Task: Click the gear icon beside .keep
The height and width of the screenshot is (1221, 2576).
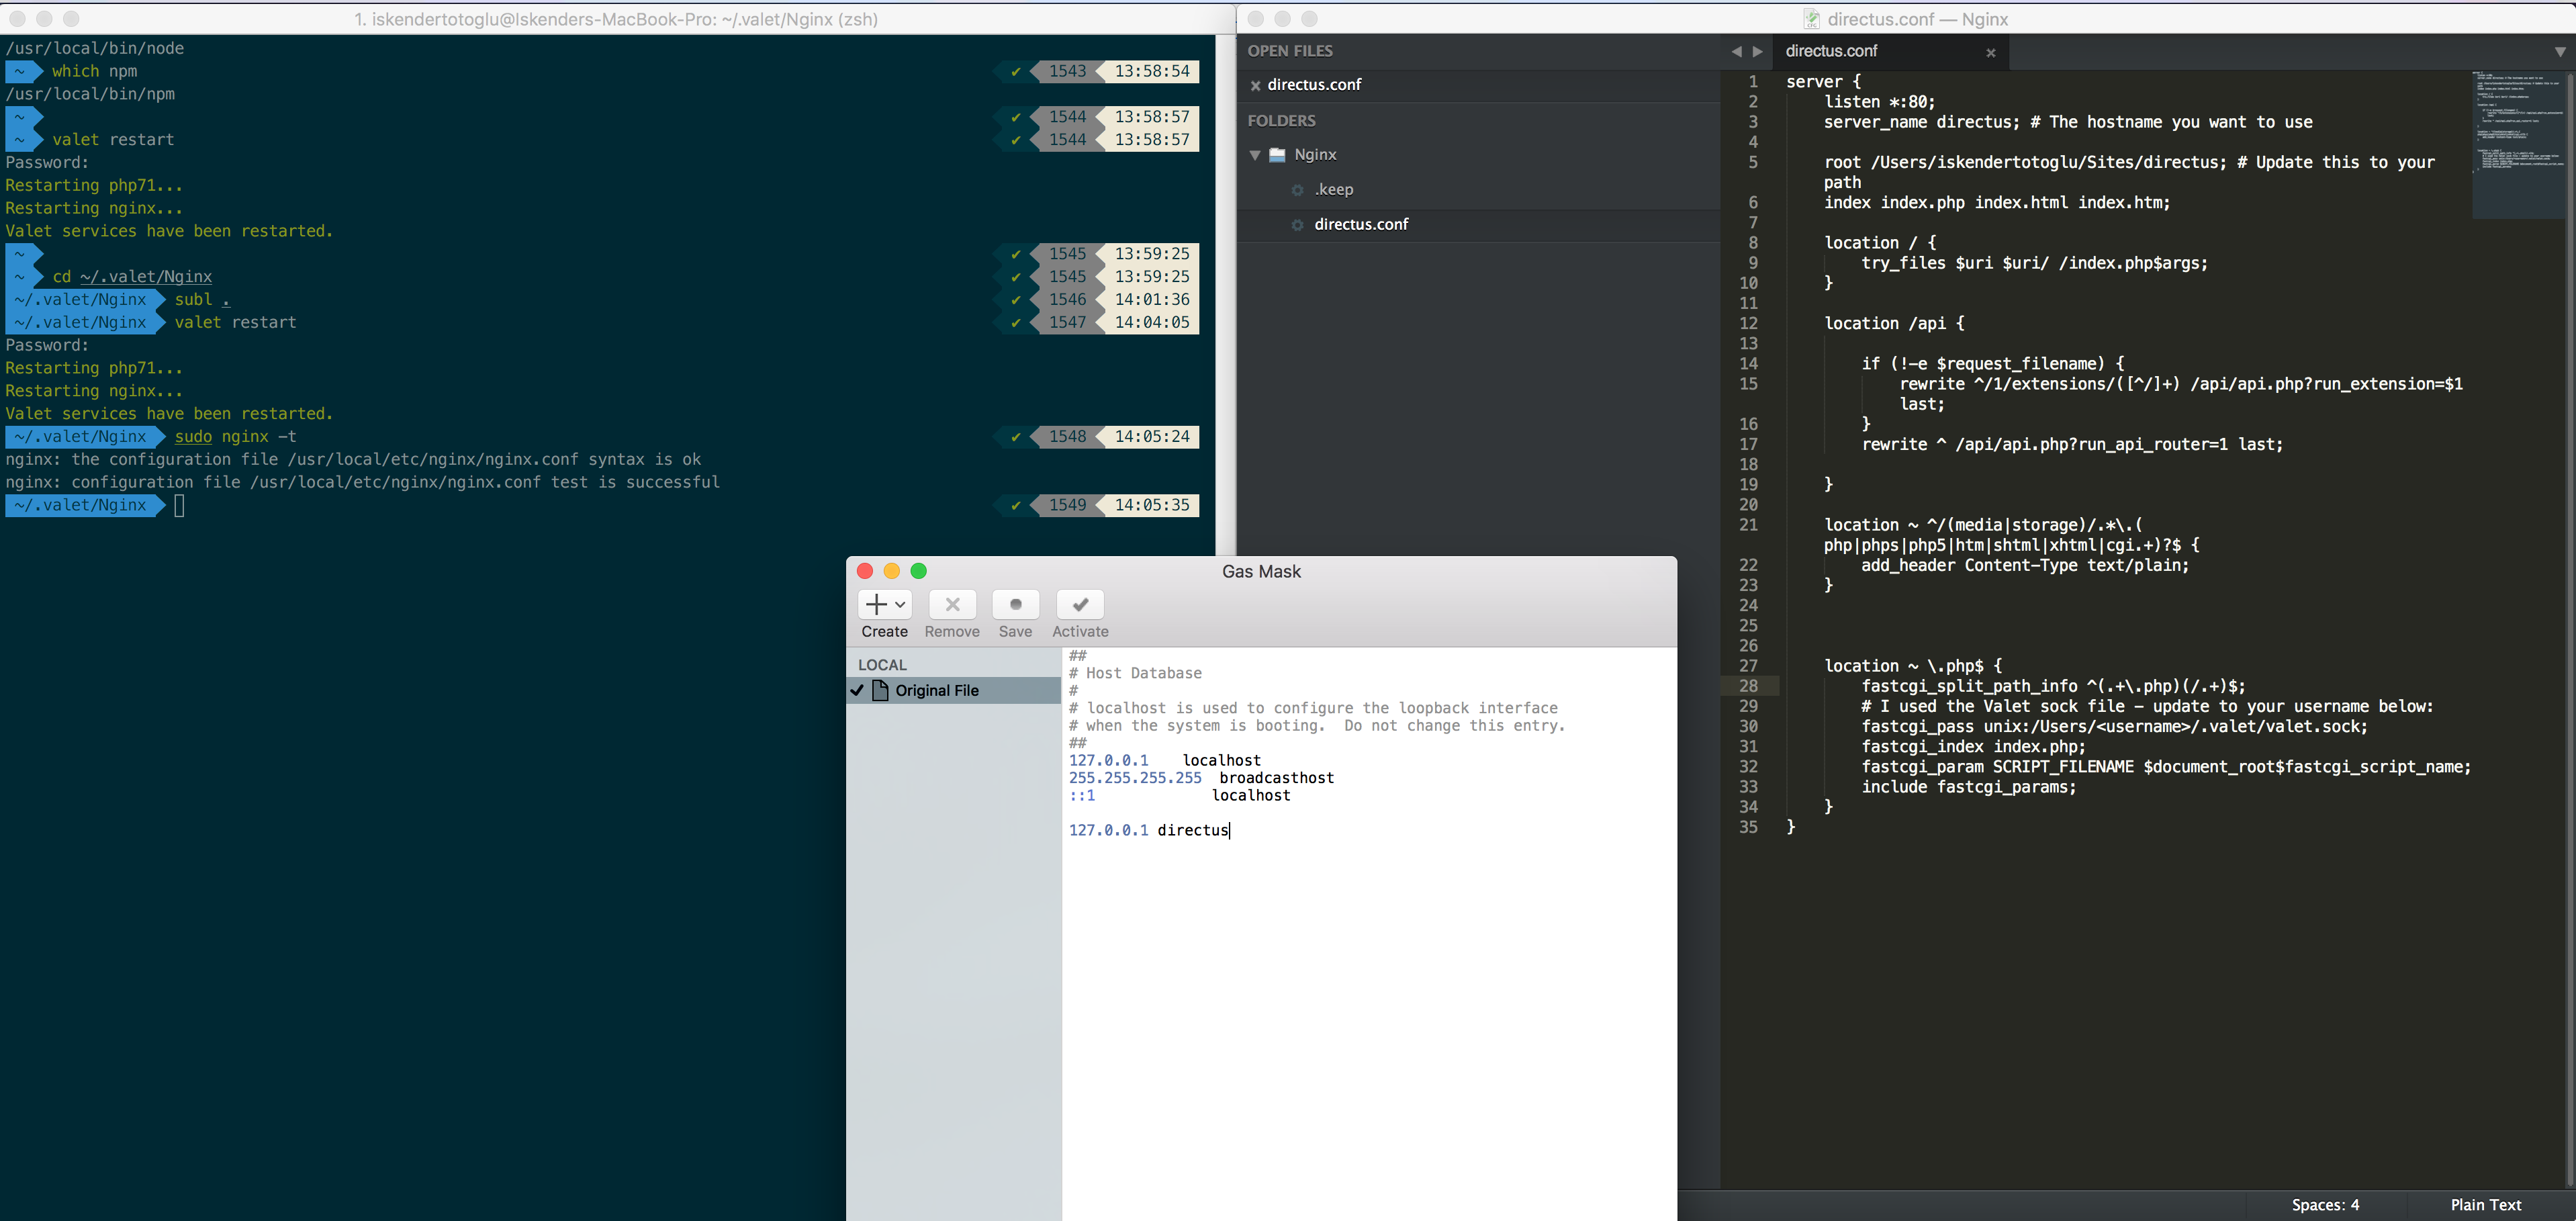Action: [x=1297, y=190]
